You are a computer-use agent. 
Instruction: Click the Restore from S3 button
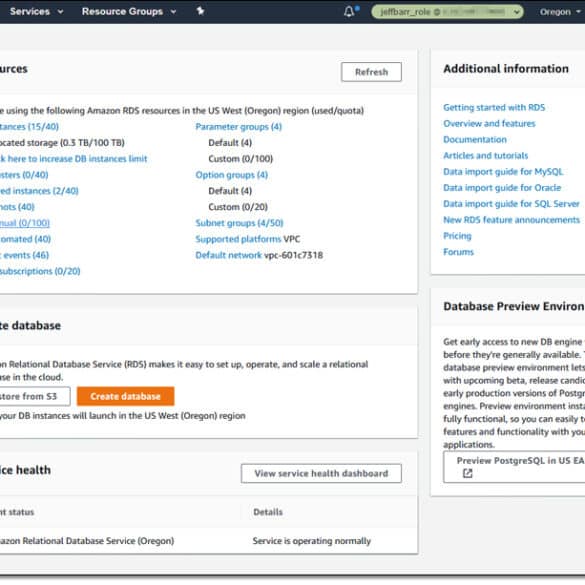[x=34, y=396]
